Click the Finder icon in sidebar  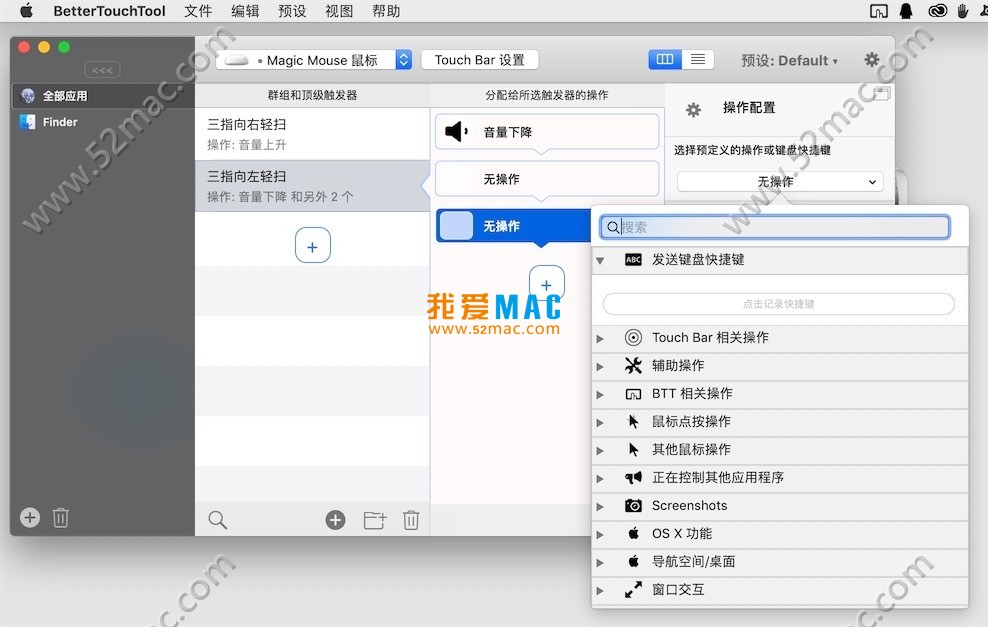tap(28, 122)
